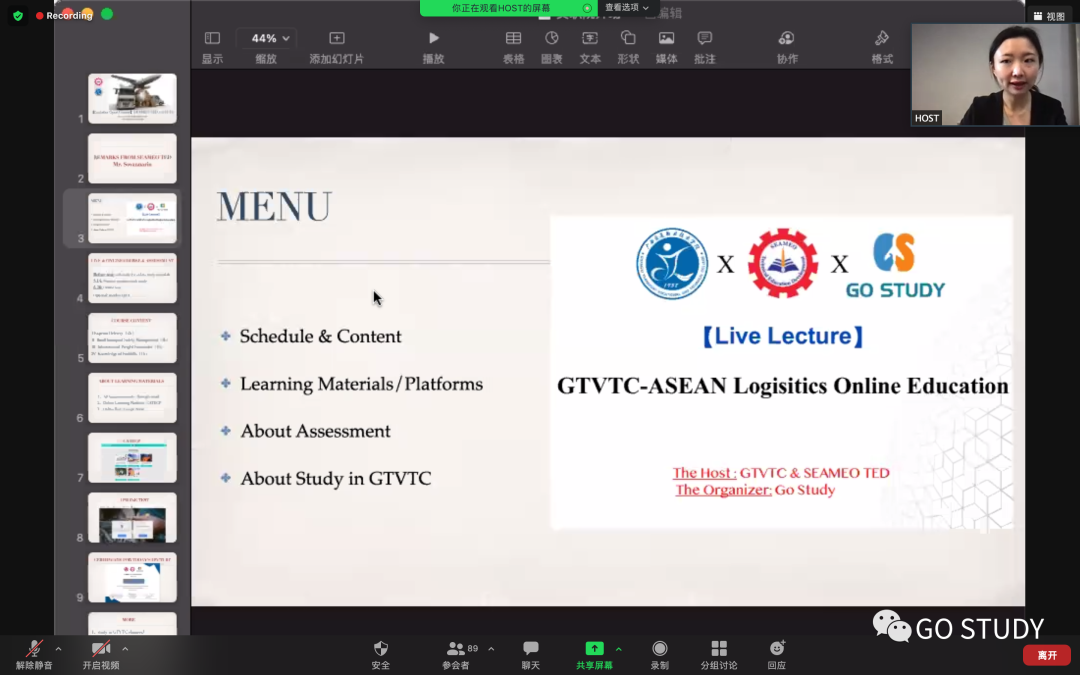Viewport: 1080px width, 675px height.
Task: Click the 【Live Lecture】 heading
Action: pos(782,336)
